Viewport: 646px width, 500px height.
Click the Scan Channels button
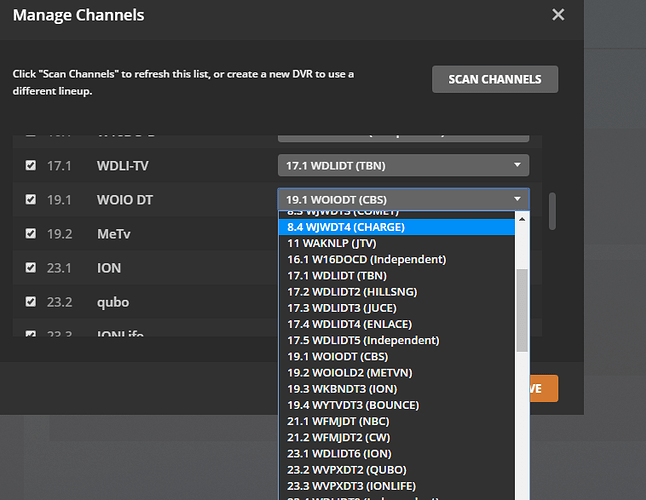[x=495, y=79]
